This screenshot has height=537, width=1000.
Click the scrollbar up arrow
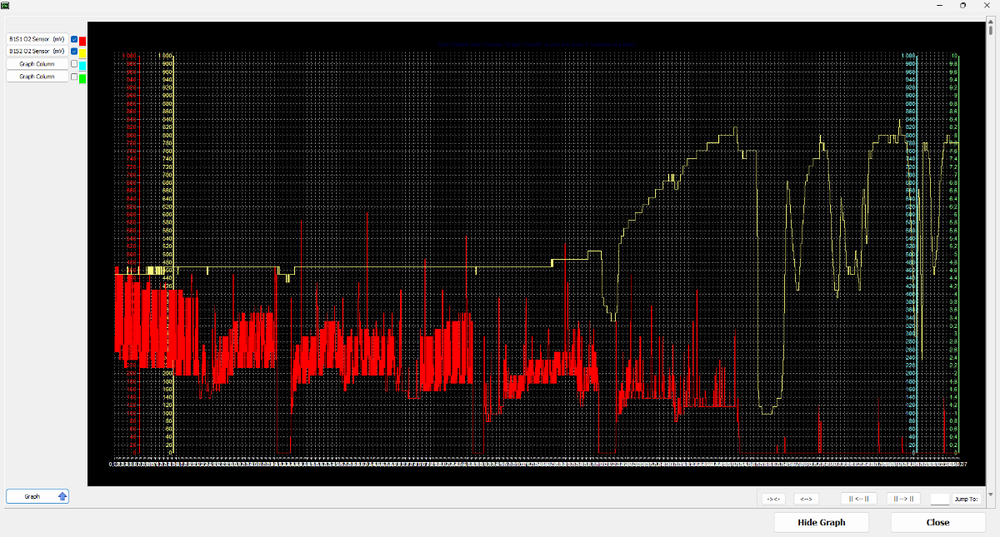(990, 23)
